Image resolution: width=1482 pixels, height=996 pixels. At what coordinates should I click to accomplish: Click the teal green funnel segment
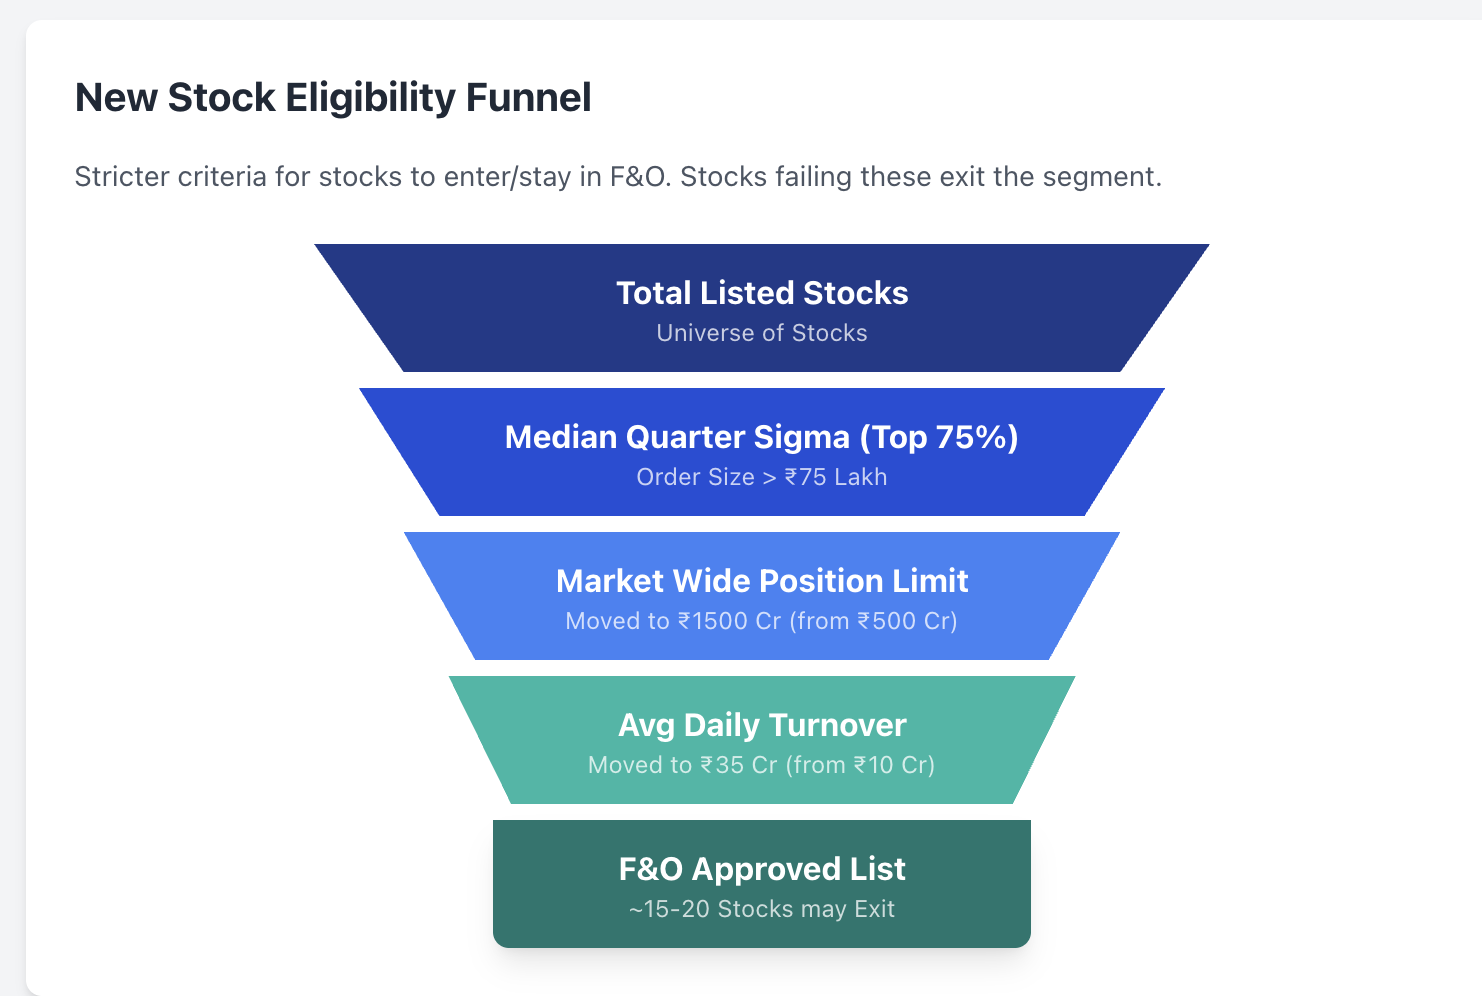(x=762, y=740)
